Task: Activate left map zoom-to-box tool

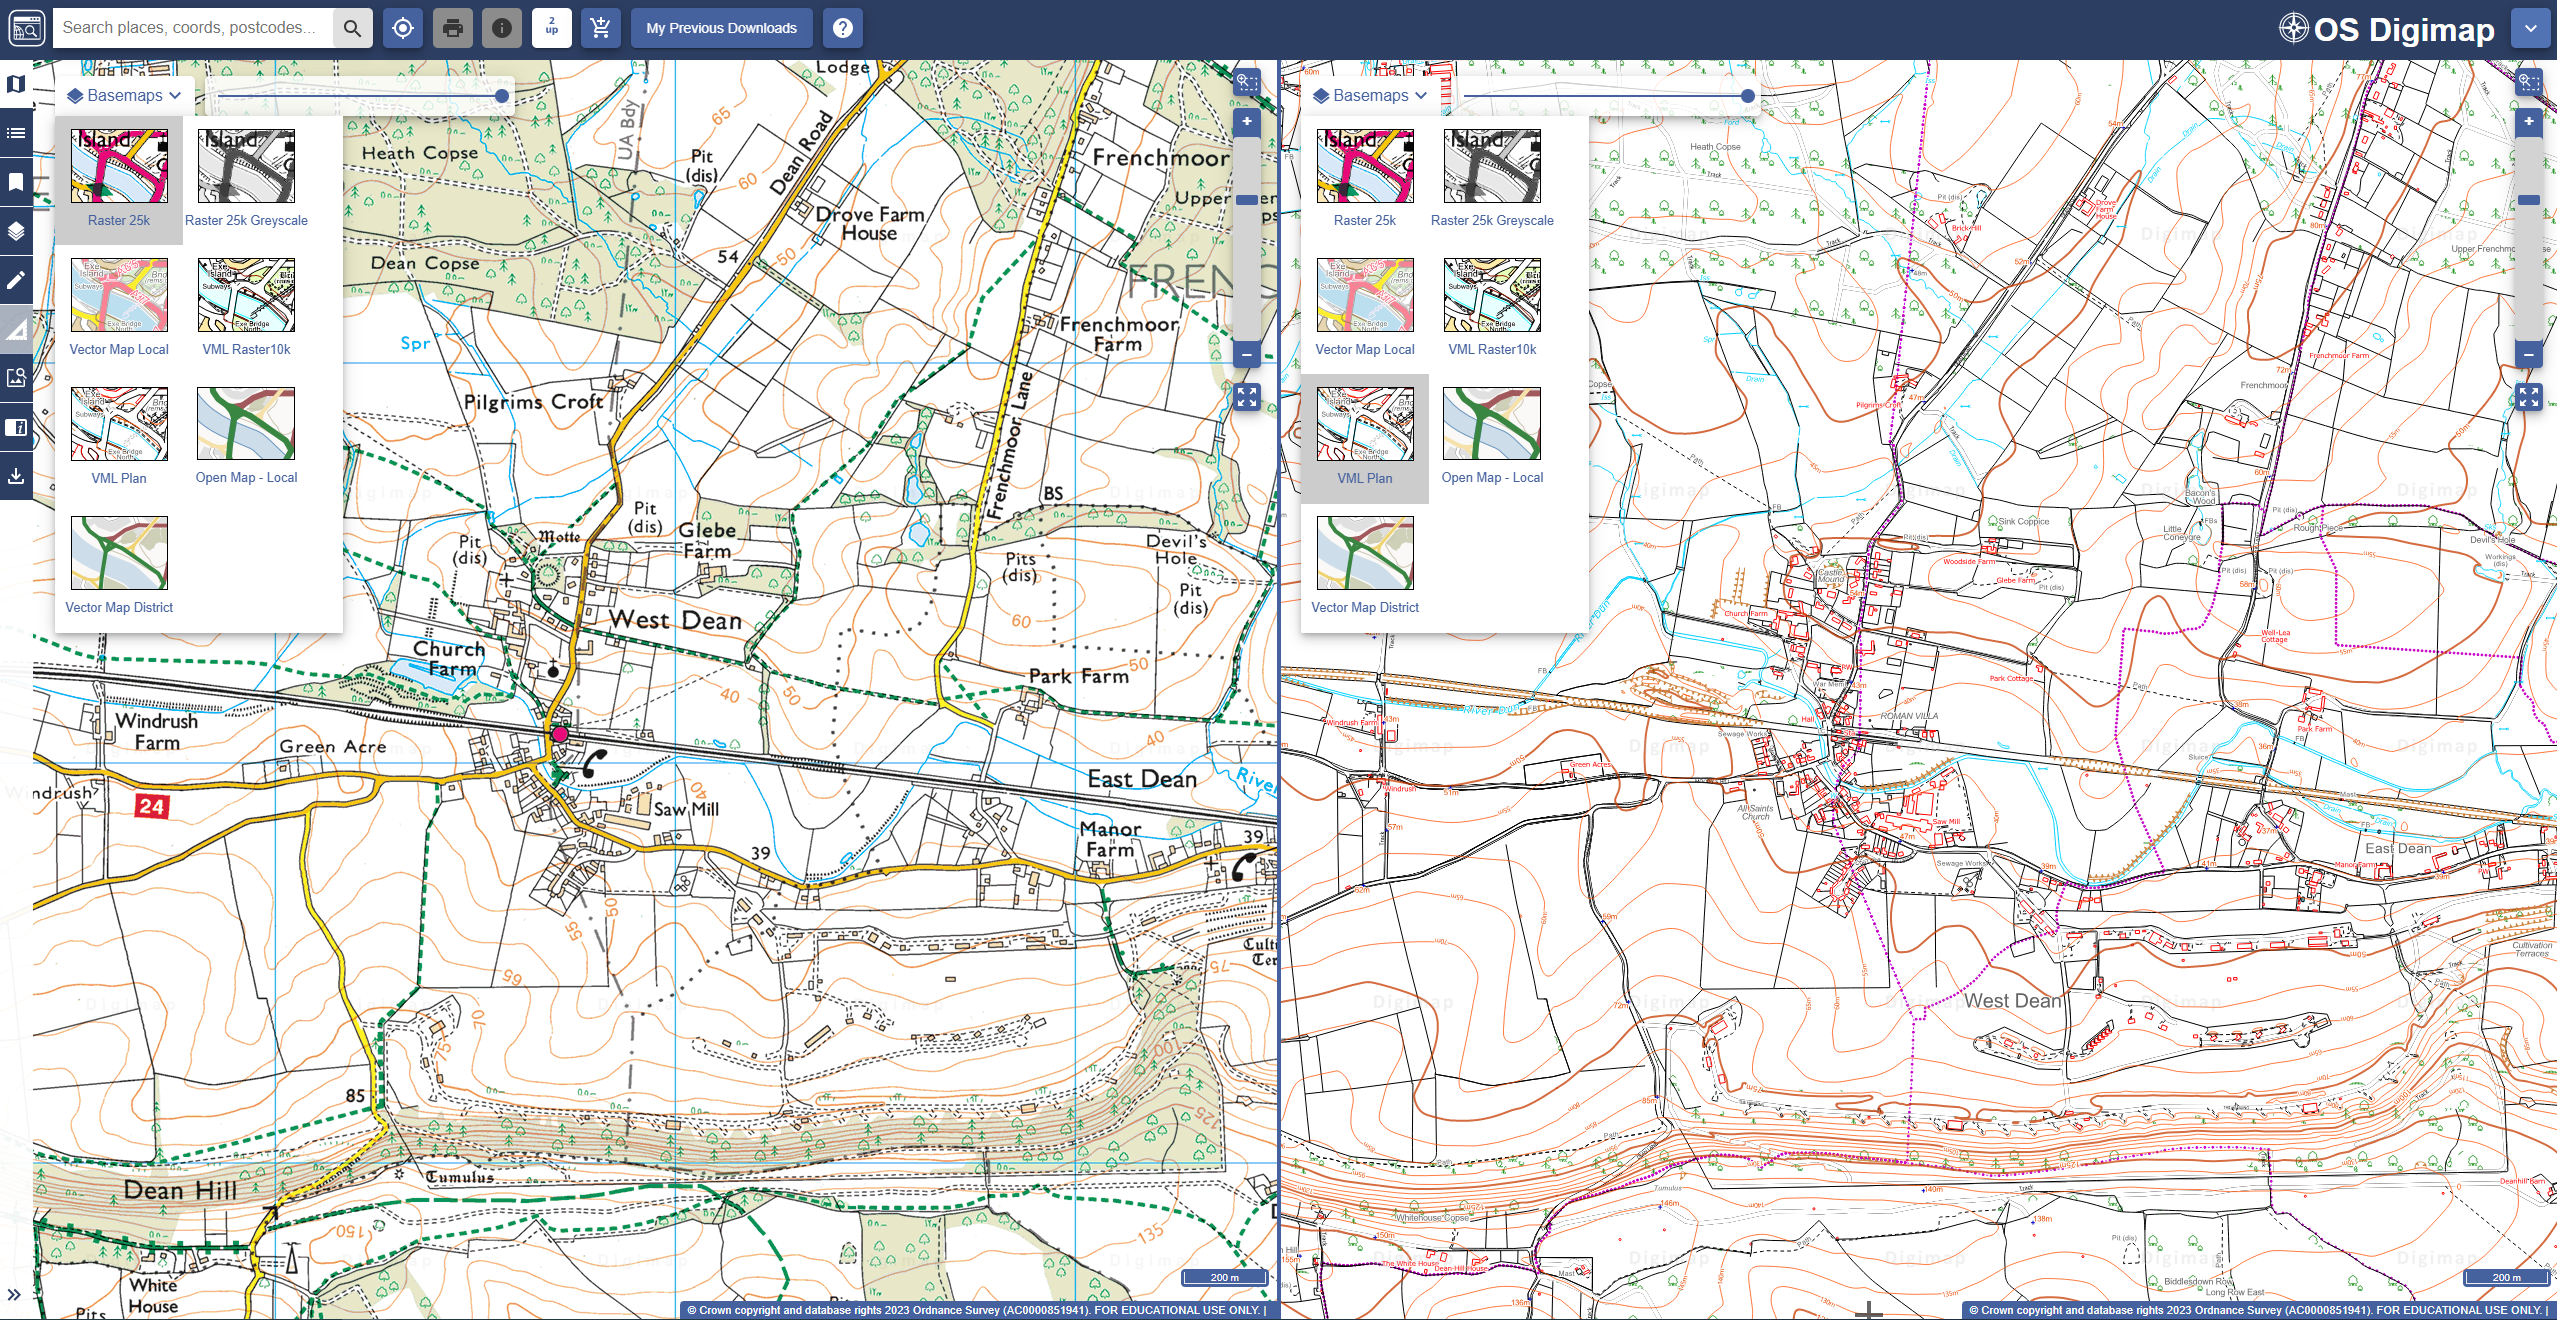Action: click(x=1247, y=82)
